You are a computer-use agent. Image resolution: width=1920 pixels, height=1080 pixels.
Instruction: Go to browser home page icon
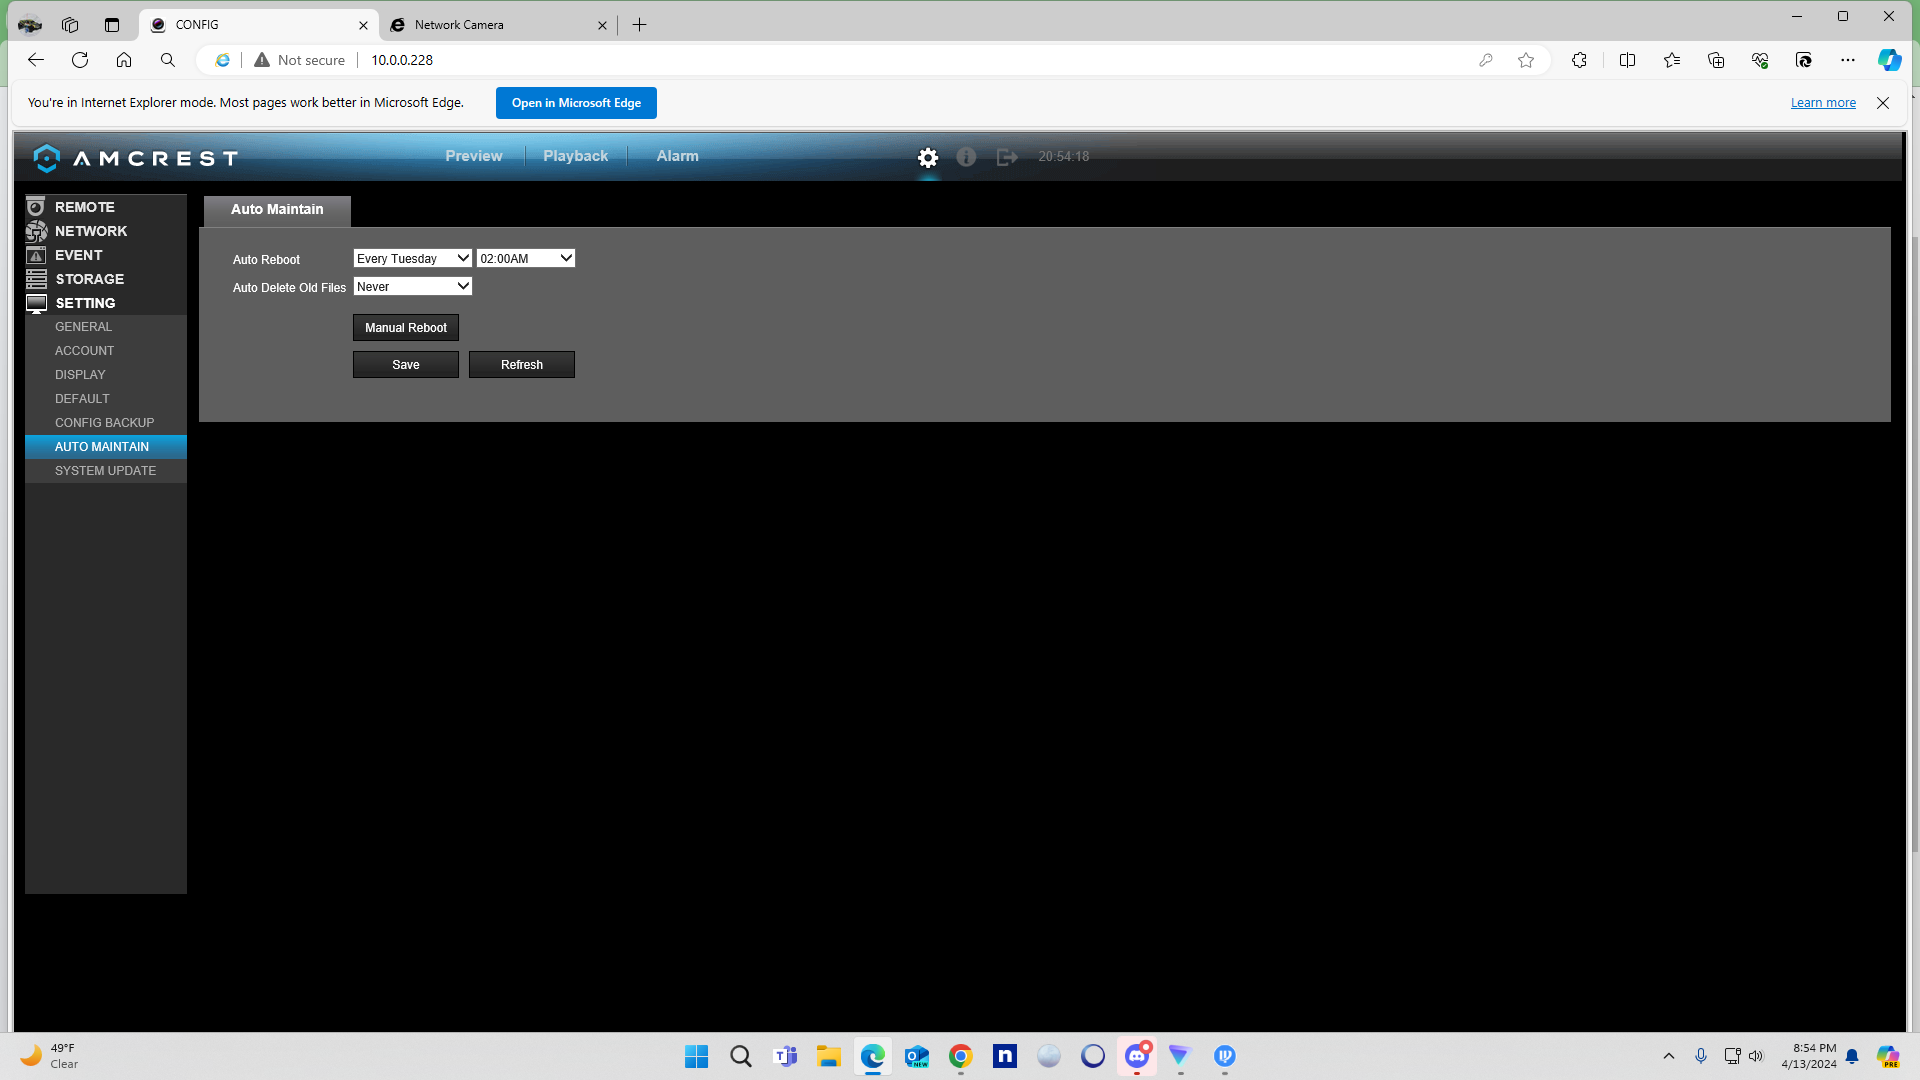coord(124,60)
